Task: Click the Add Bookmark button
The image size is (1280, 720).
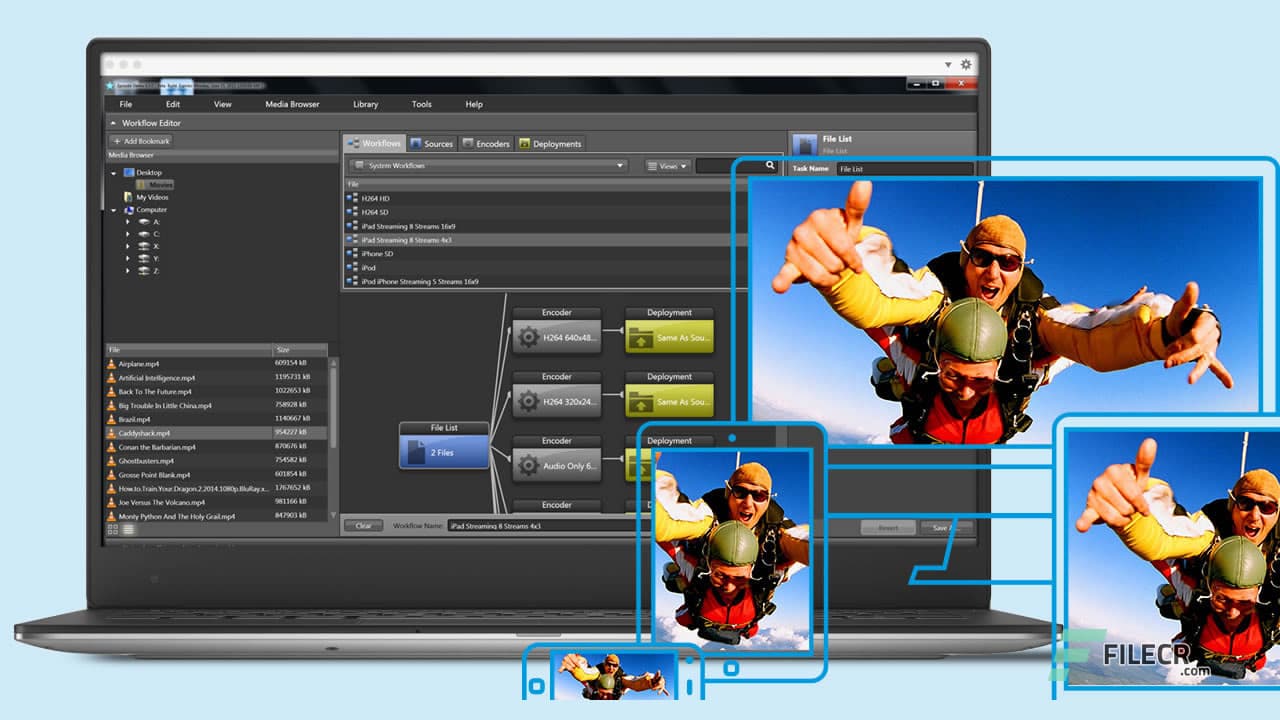Action: tap(140, 141)
